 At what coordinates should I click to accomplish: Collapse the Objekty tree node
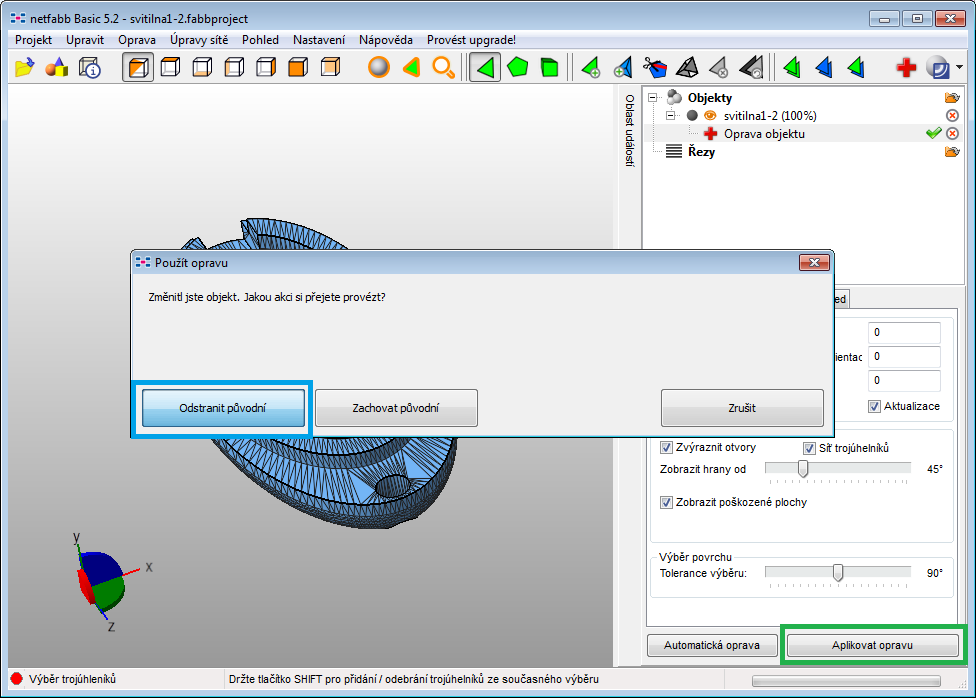coord(654,97)
